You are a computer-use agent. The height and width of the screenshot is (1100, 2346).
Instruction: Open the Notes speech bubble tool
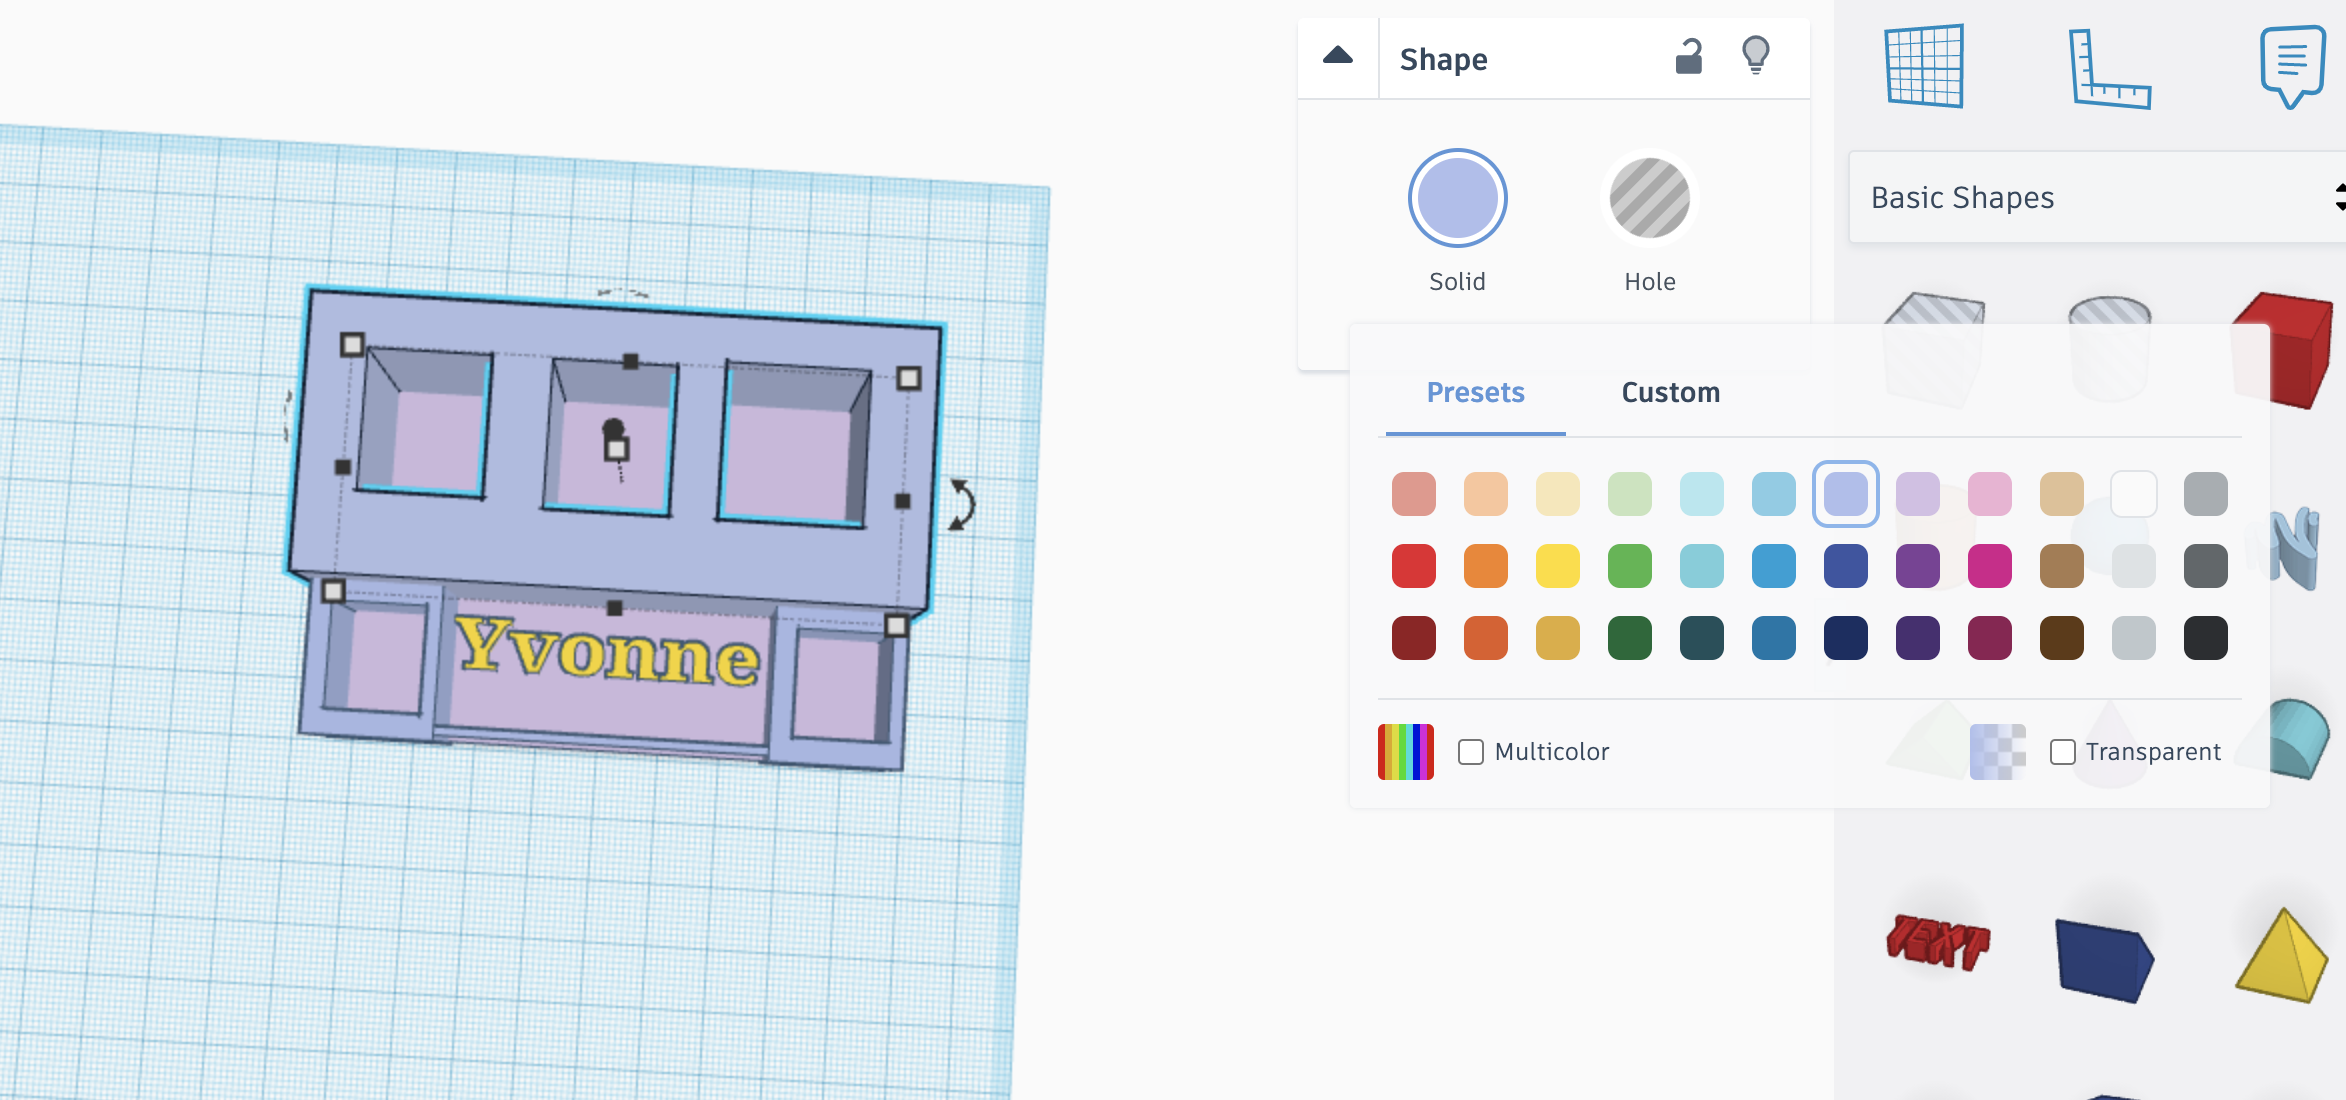click(2291, 66)
